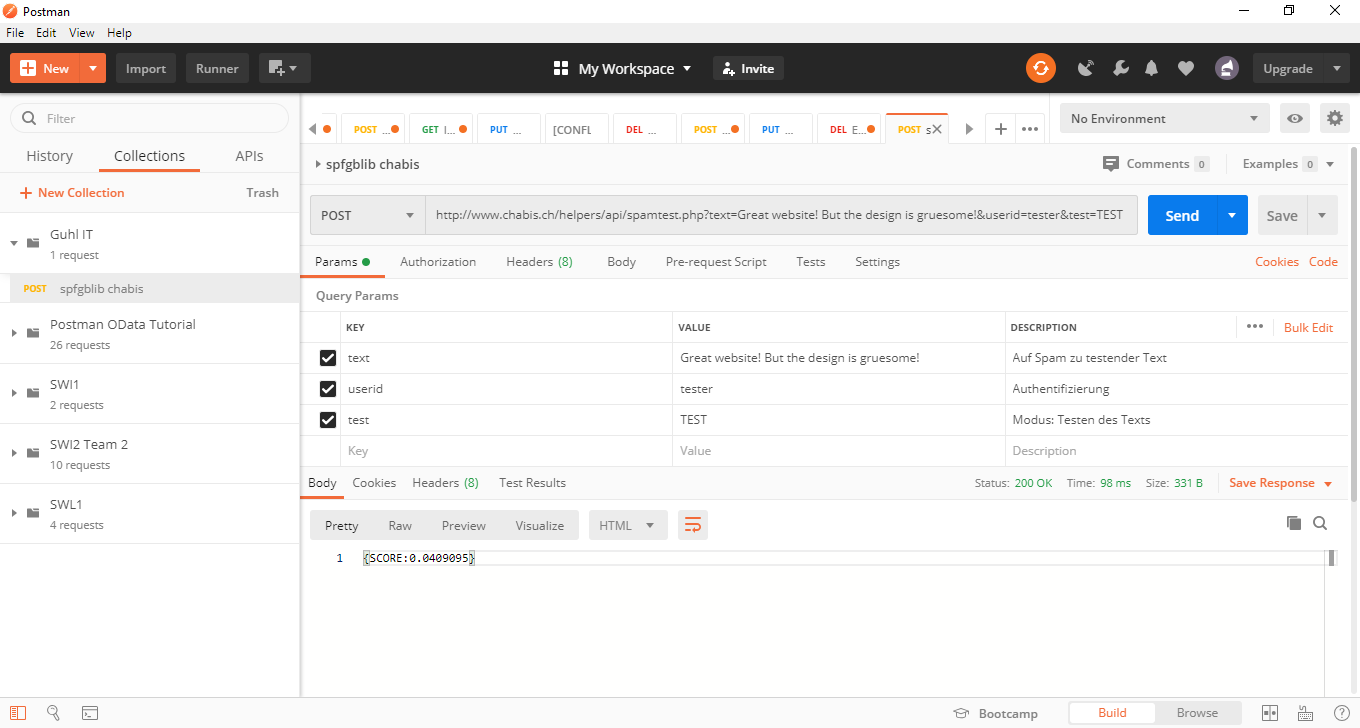Open the File menu
The width and height of the screenshot is (1360, 728).
[x=15, y=33]
